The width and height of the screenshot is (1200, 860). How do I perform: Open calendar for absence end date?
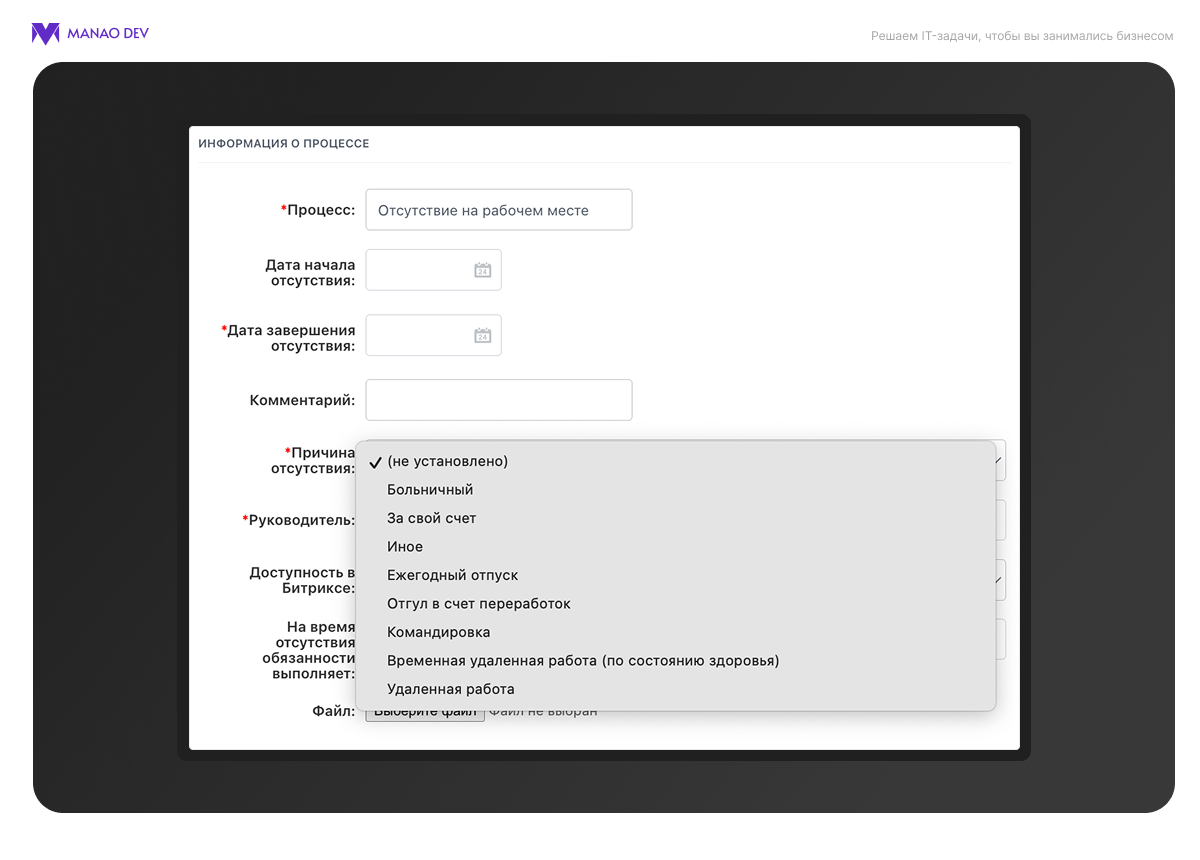[x=482, y=336]
